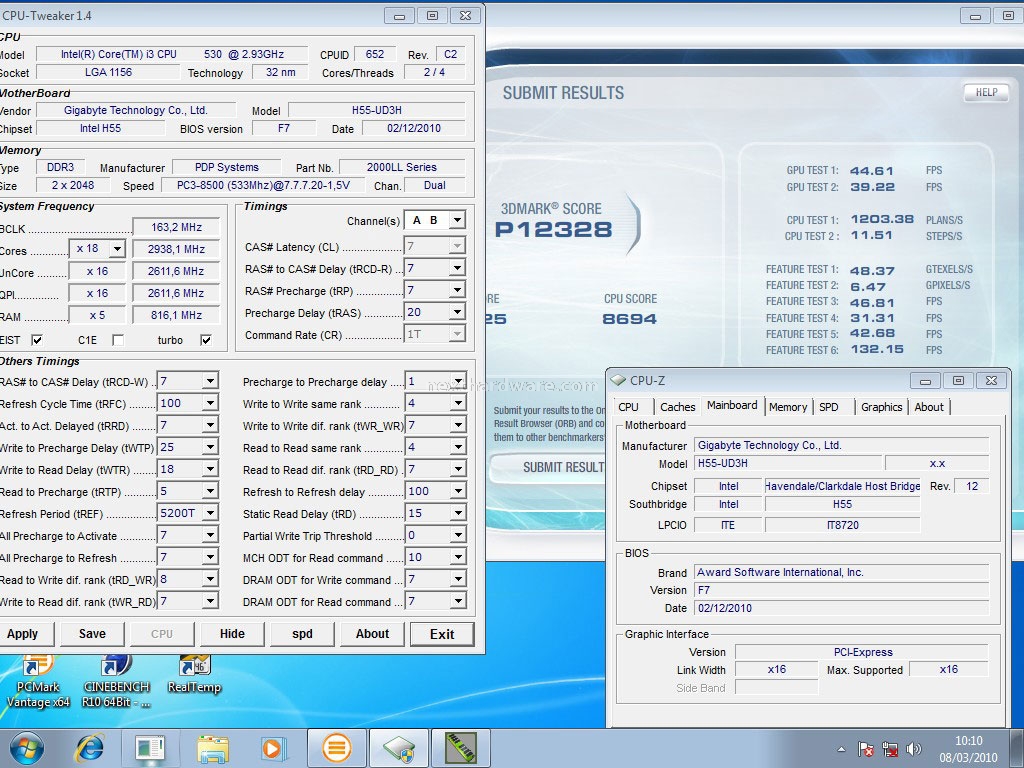Show hidden system tray icons arrow
The image size is (1024, 768).
point(841,749)
